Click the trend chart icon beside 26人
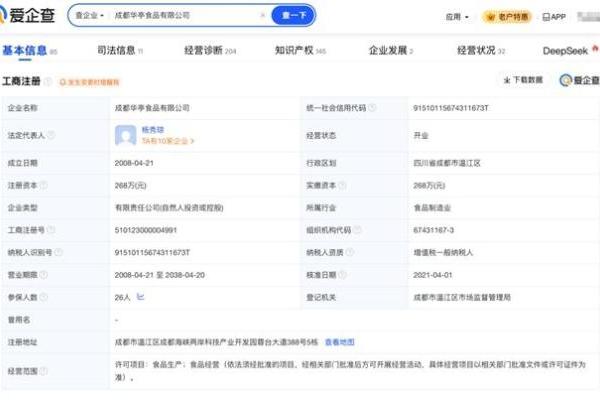600x400 pixels. (140, 297)
